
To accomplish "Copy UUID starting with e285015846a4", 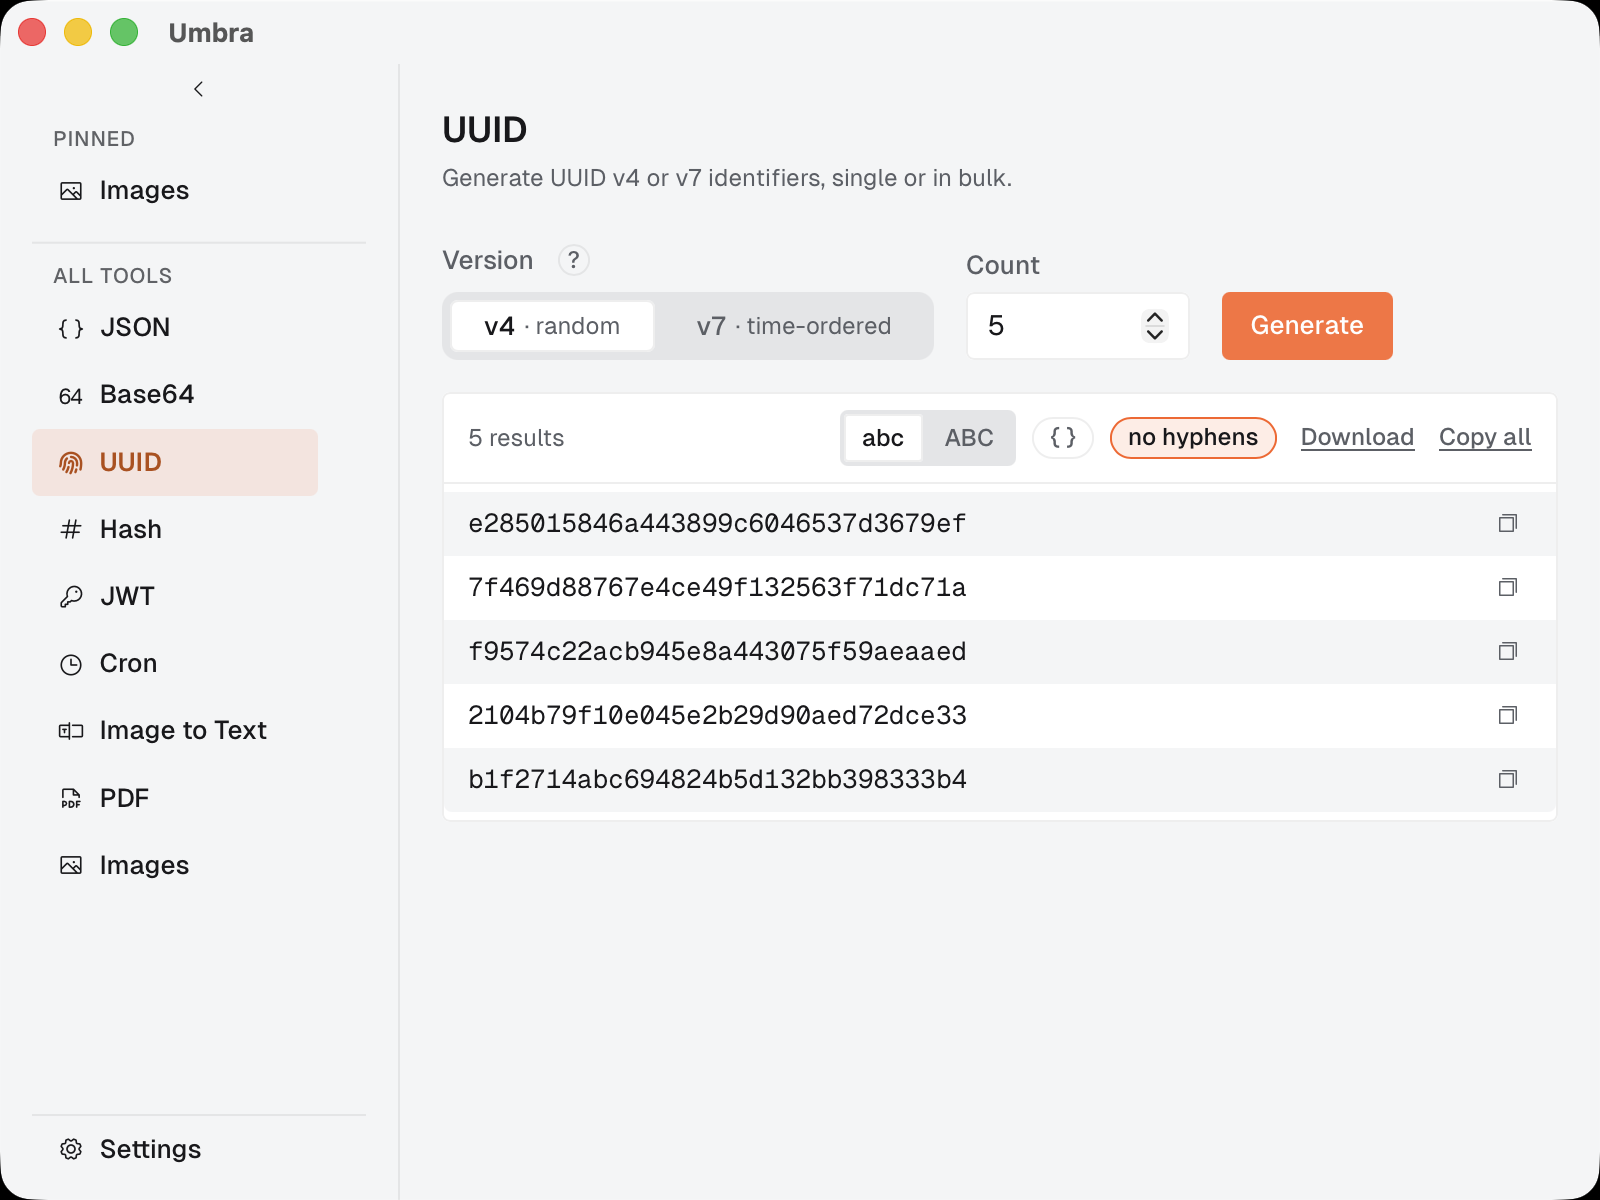I will [1508, 523].
